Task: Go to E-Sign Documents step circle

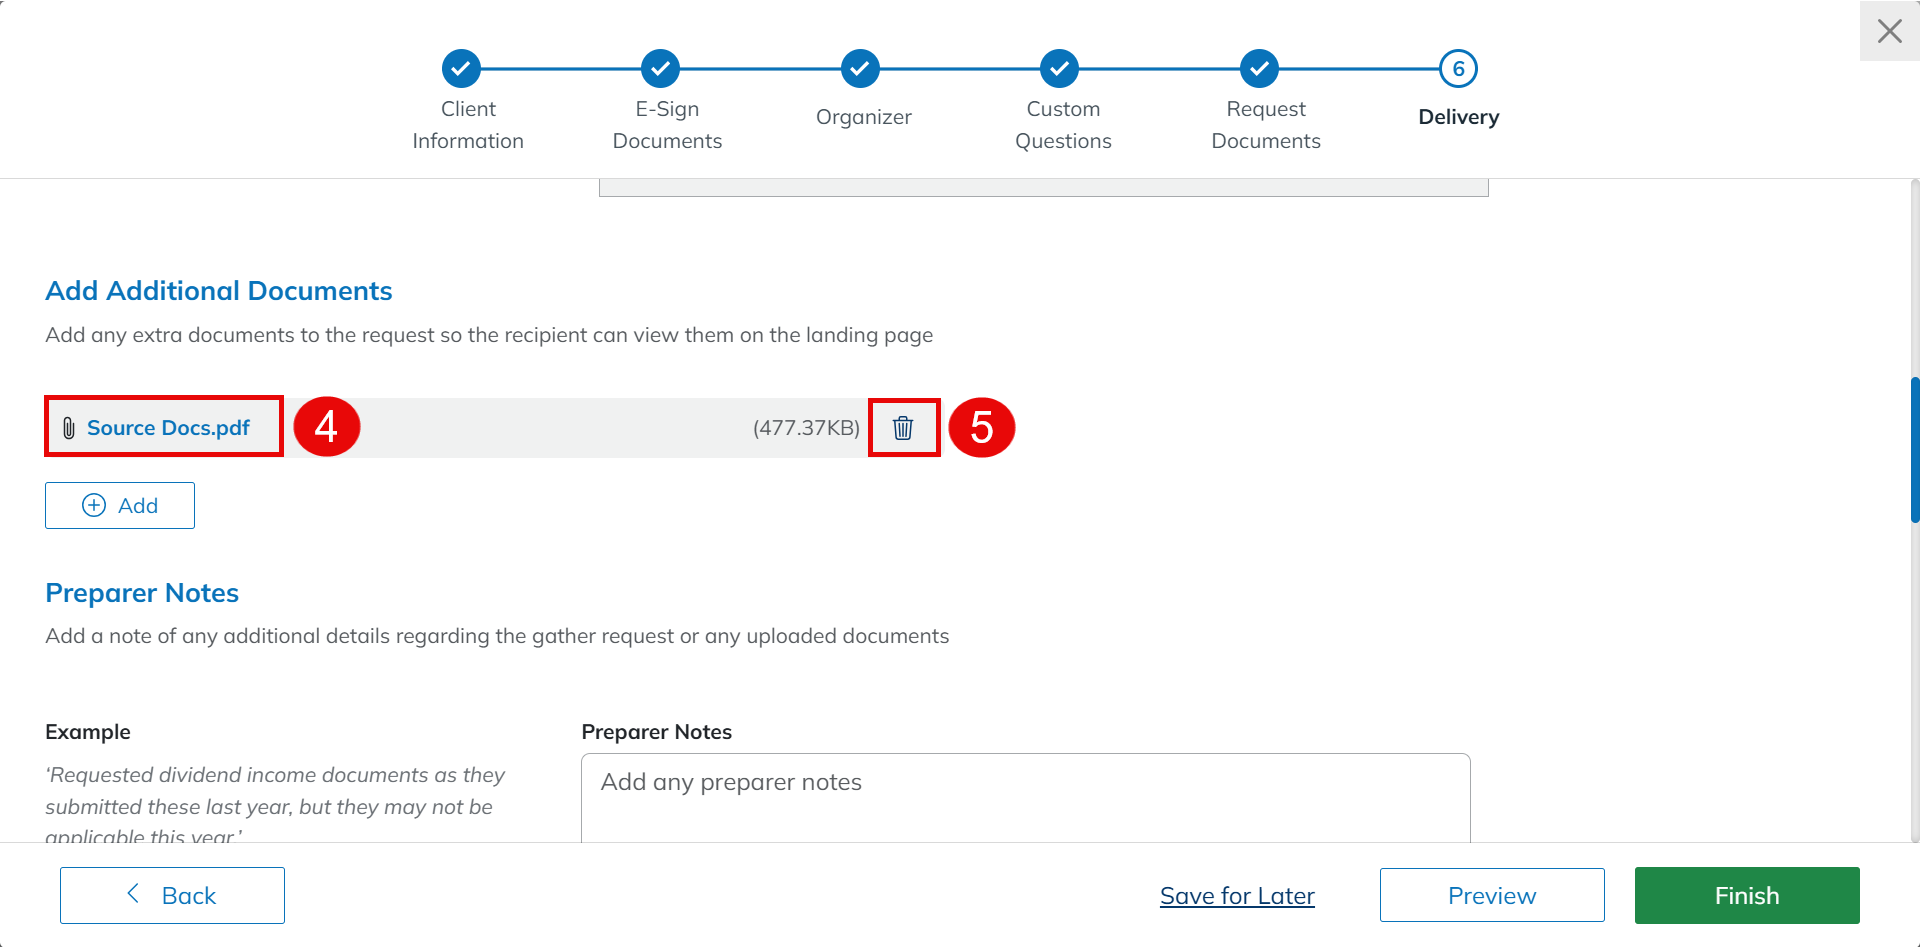Action: tap(660, 69)
